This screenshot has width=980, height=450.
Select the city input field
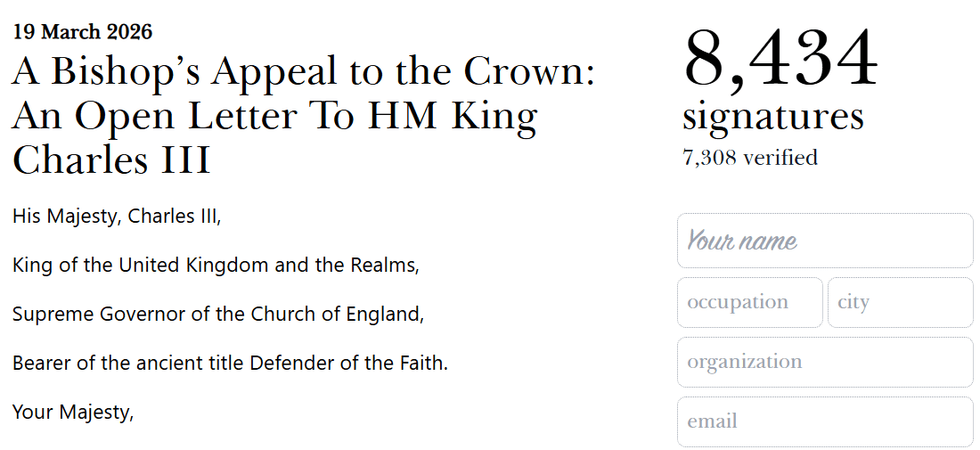tap(899, 302)
